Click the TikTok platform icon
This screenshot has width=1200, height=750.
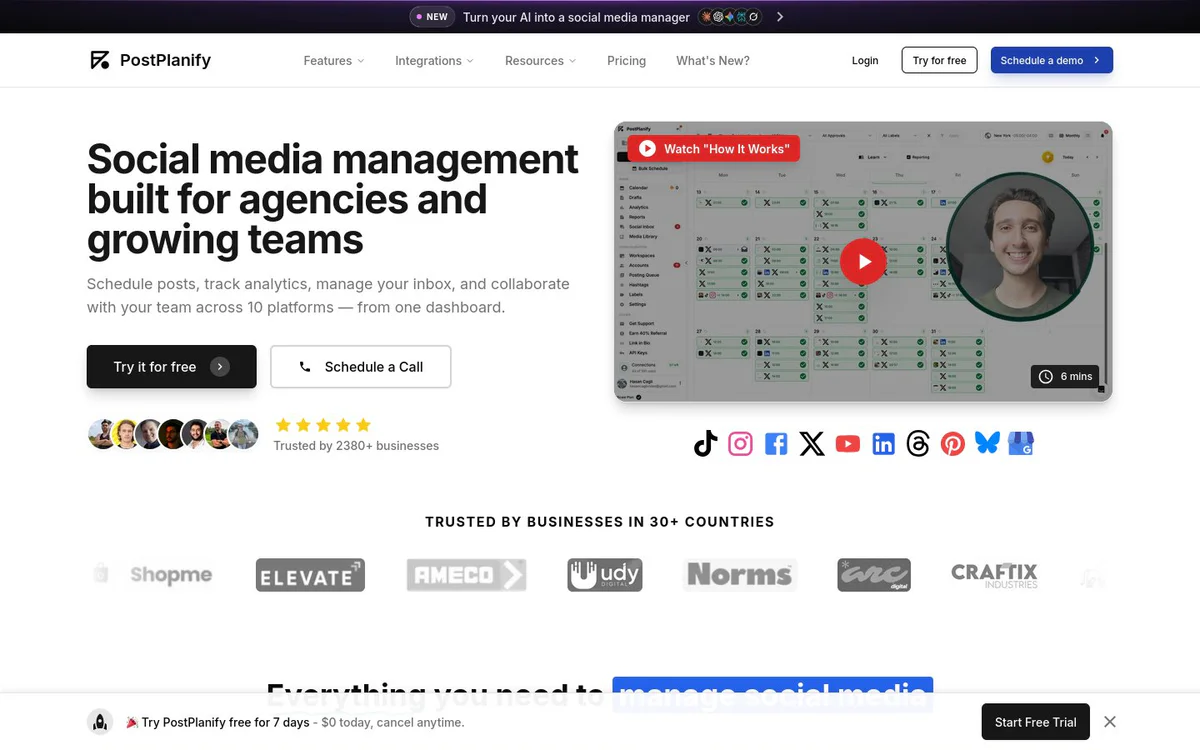point(706,443)
